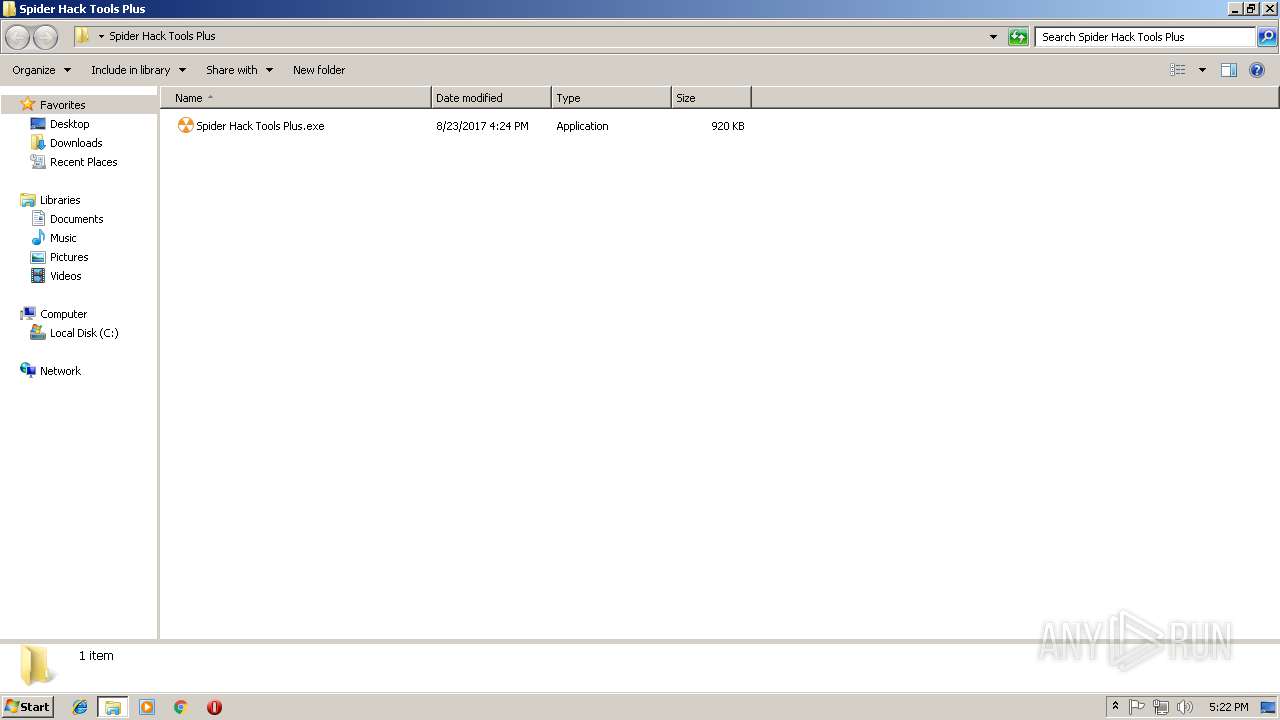
Task: Click the Local Disk (C:) drive icon
Action: point(38,333)
